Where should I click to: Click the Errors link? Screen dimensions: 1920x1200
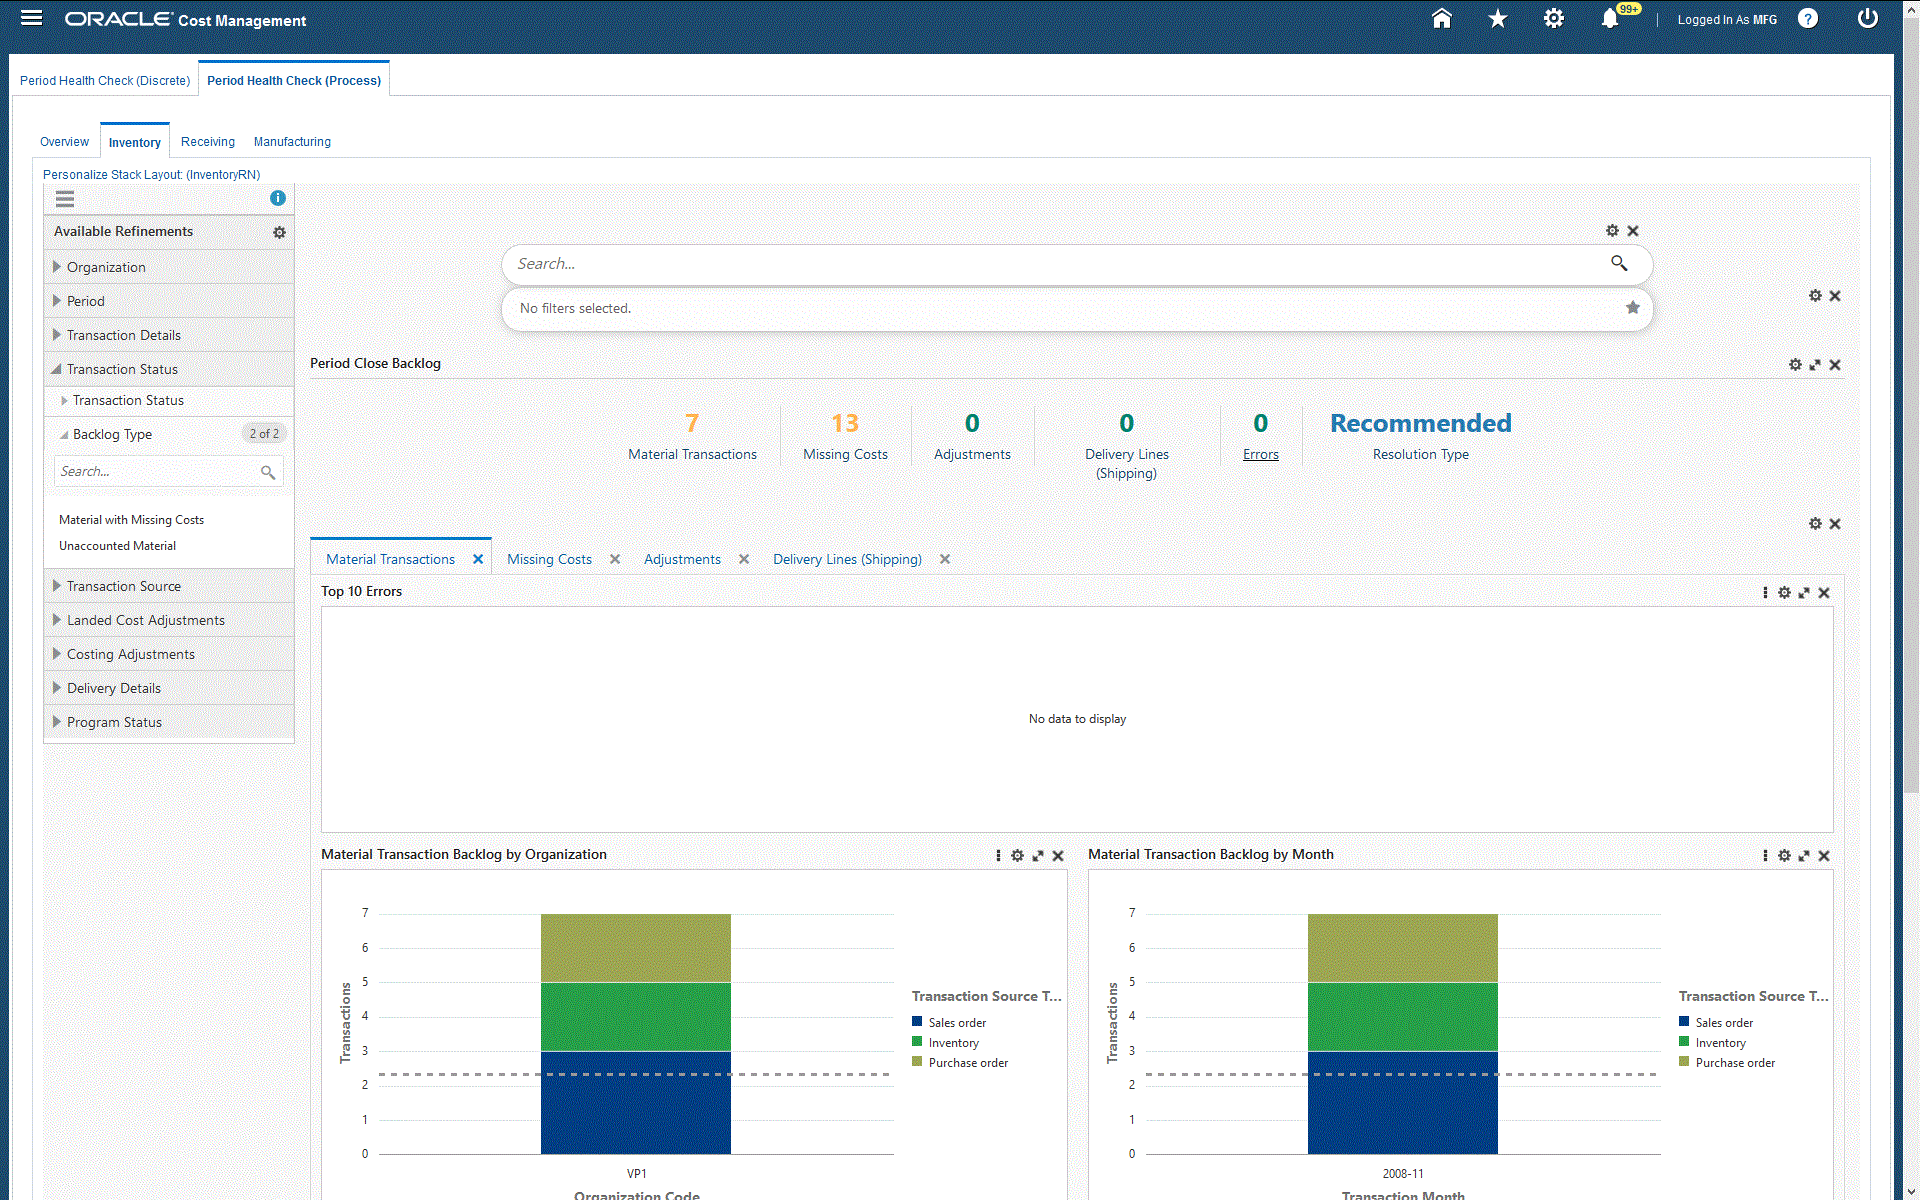[1260, 454]
